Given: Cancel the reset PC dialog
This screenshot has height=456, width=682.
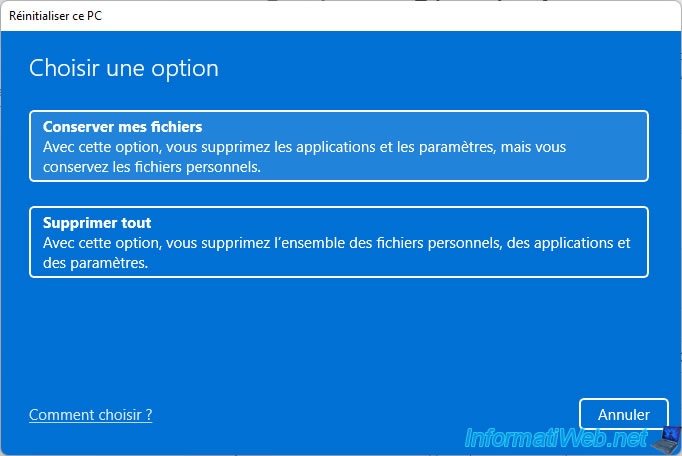Looking at the screenshot, I should point(624,414).
